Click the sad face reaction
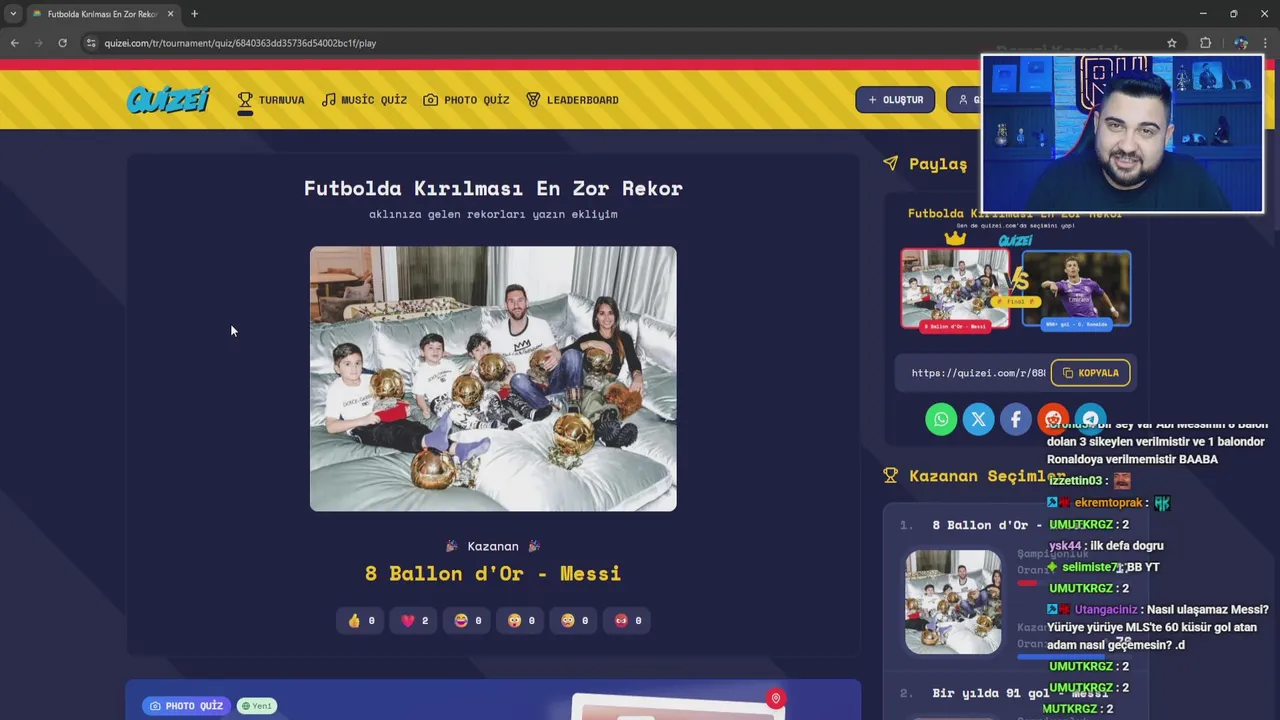The width and height of the screenshot is (1280, 720). [574, 620]
